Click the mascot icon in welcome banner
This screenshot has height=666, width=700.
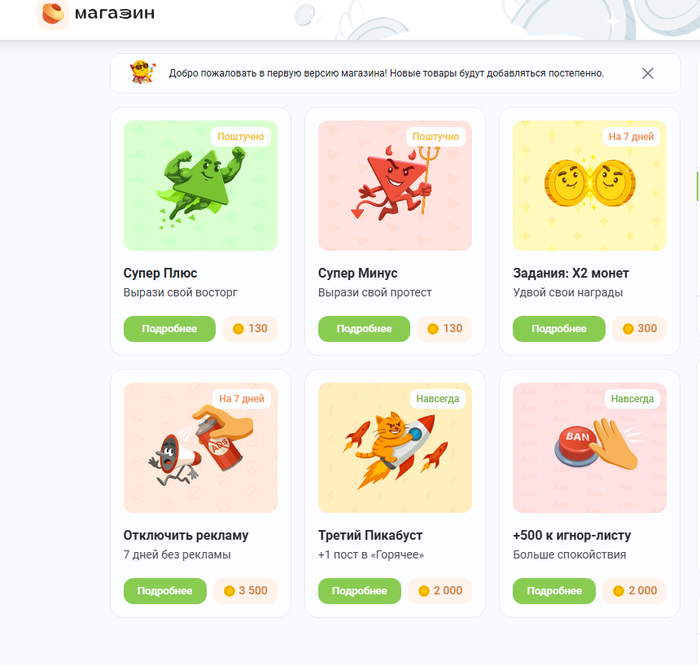click(142, 73)
